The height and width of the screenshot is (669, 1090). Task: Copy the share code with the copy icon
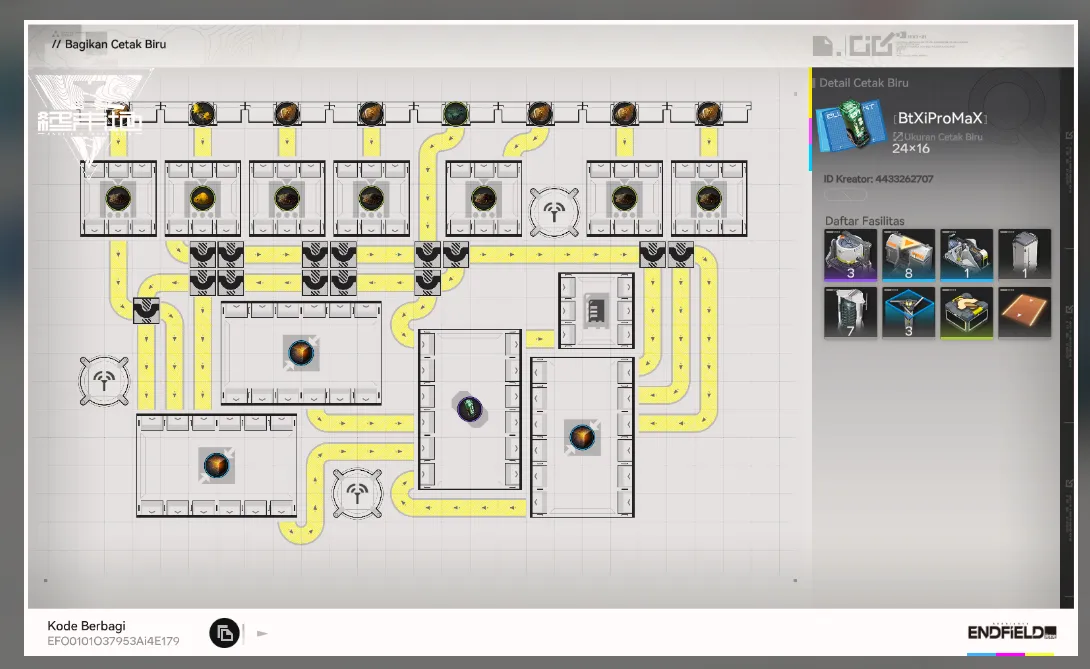(224, 633)
